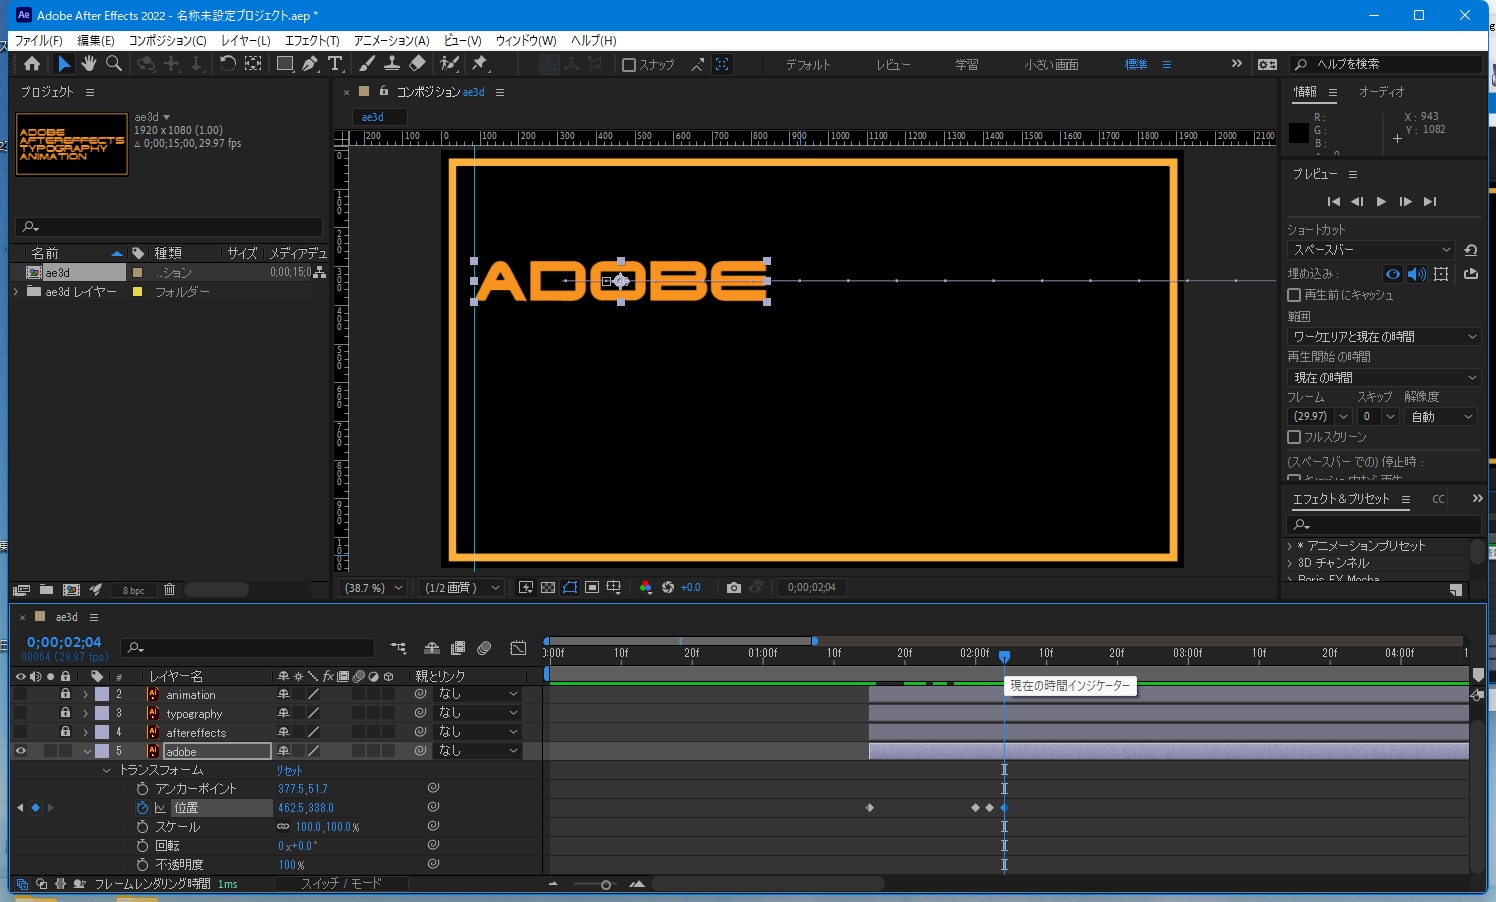1496x902 pixels.
Task: Toggle the scale stopwatch
Action: point(142,827)
